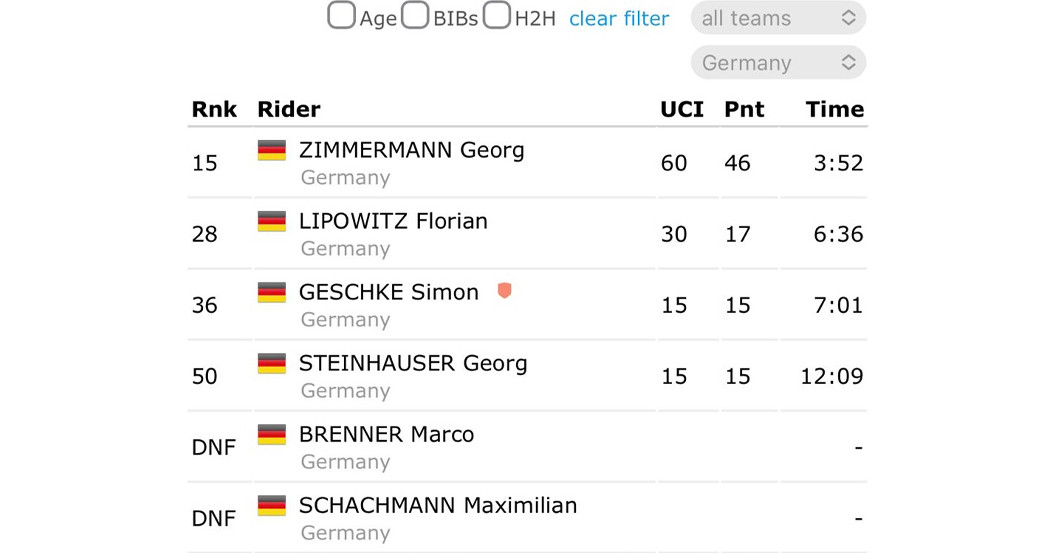Click the UCI column header

coord(682,109)
